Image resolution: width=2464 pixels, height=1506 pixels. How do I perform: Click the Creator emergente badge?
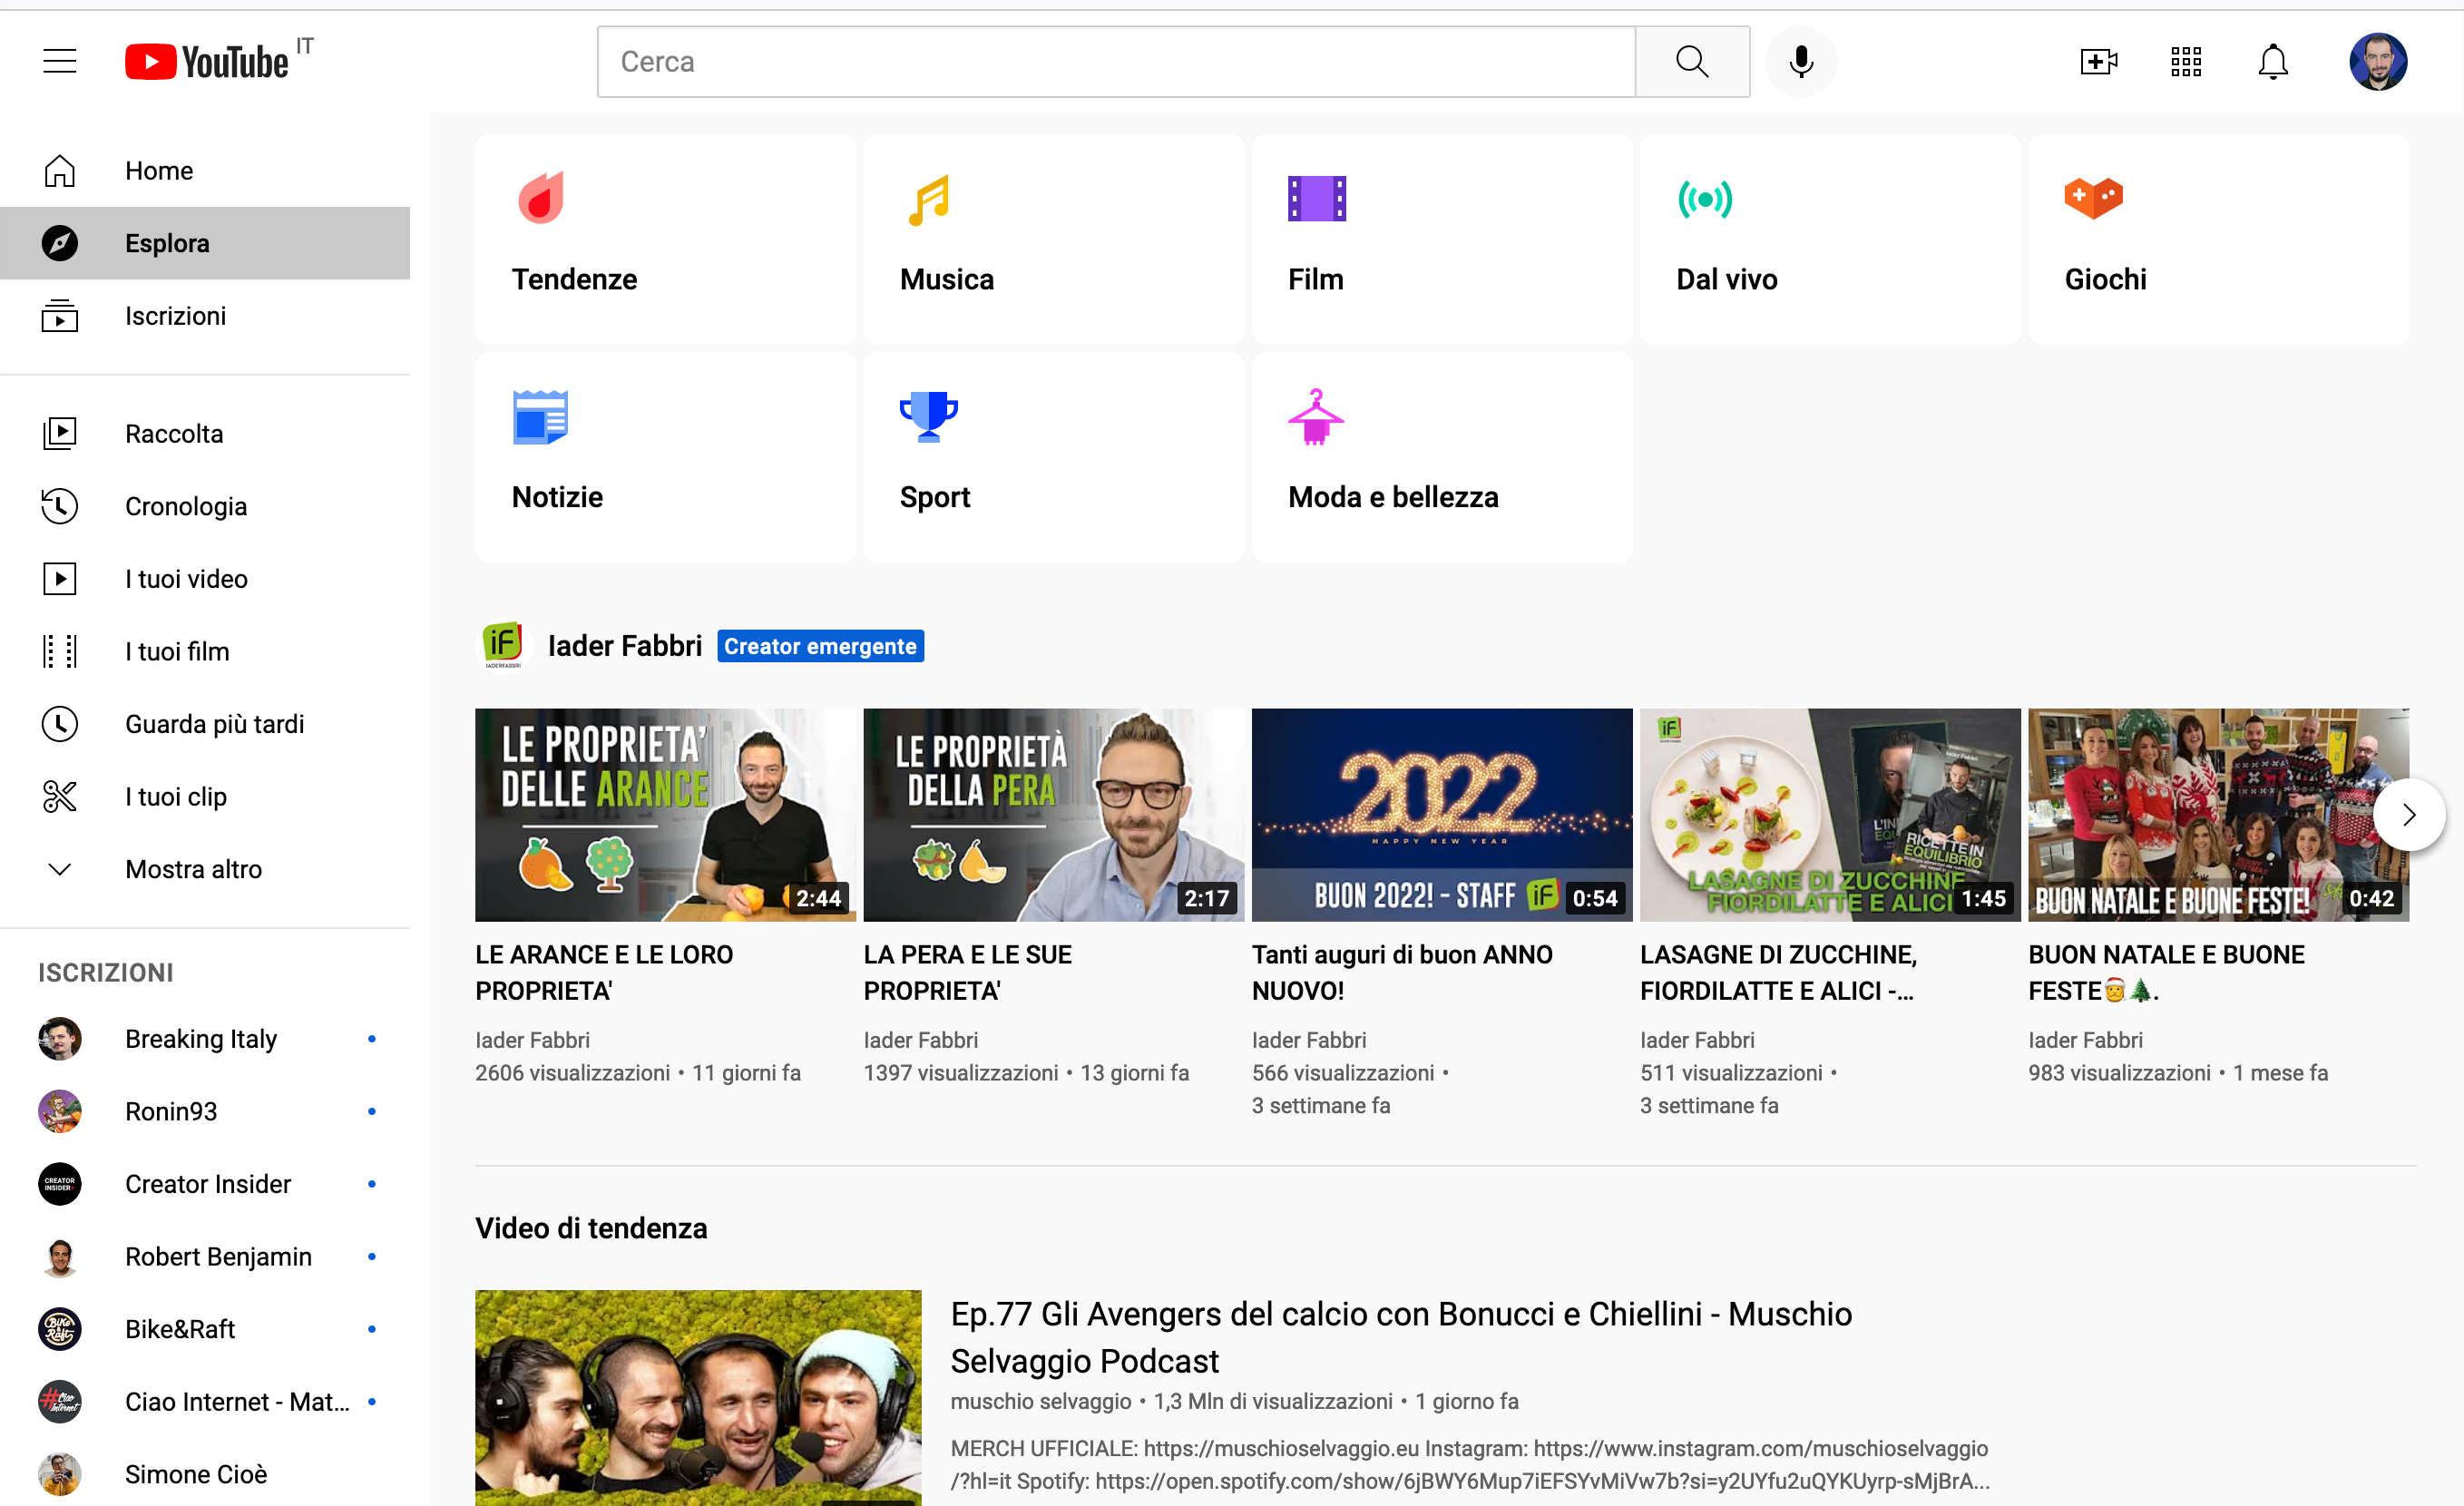pos(820,646)
